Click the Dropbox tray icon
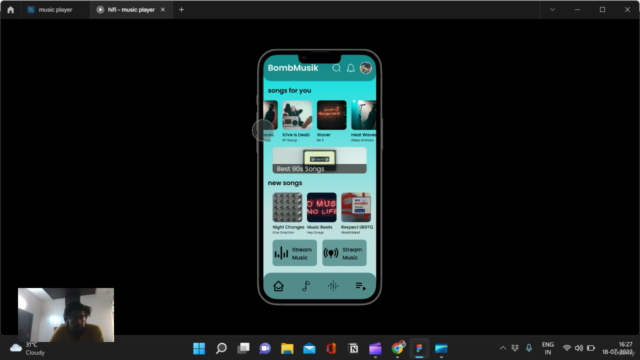640x360 pixels. (515, 348)
